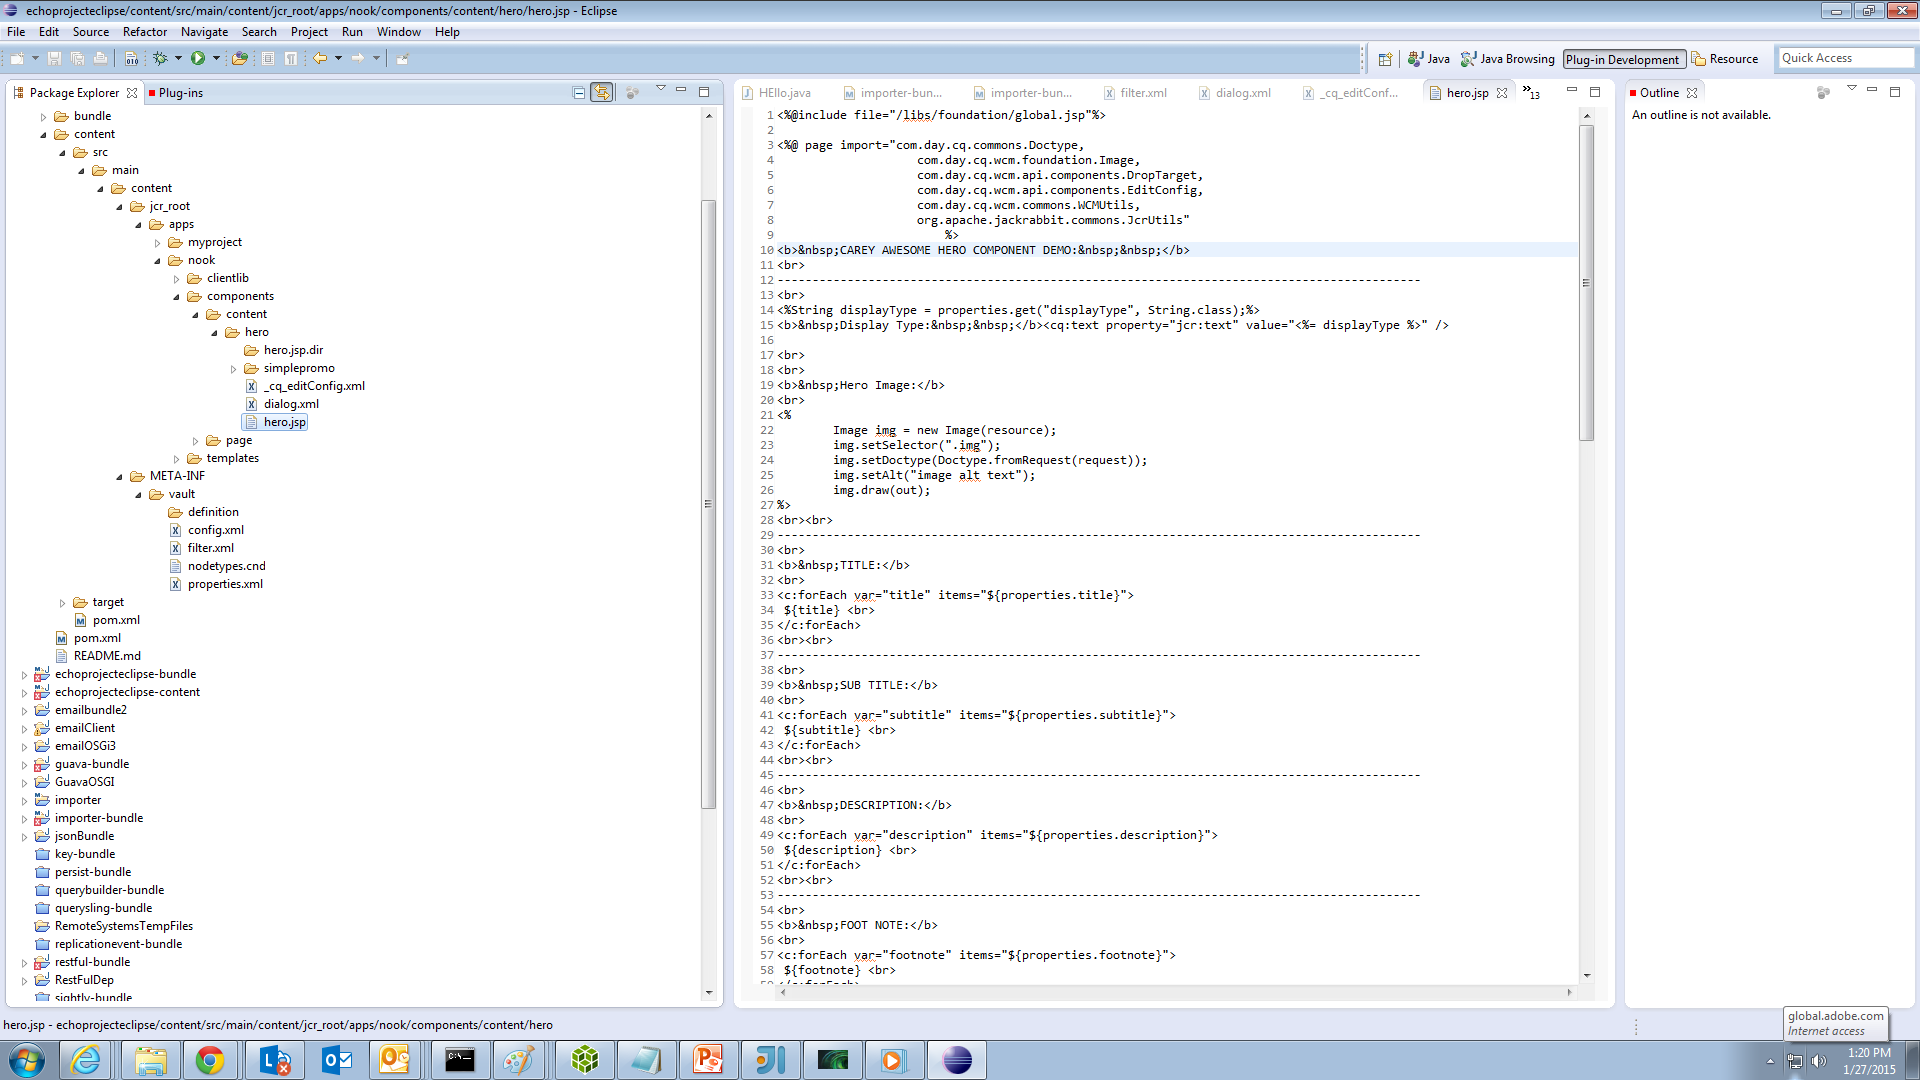Expand the simplepromo folder
The width and height of the screenshot is (1920, 1080).
pyautogui.click(x=234, y=369)
